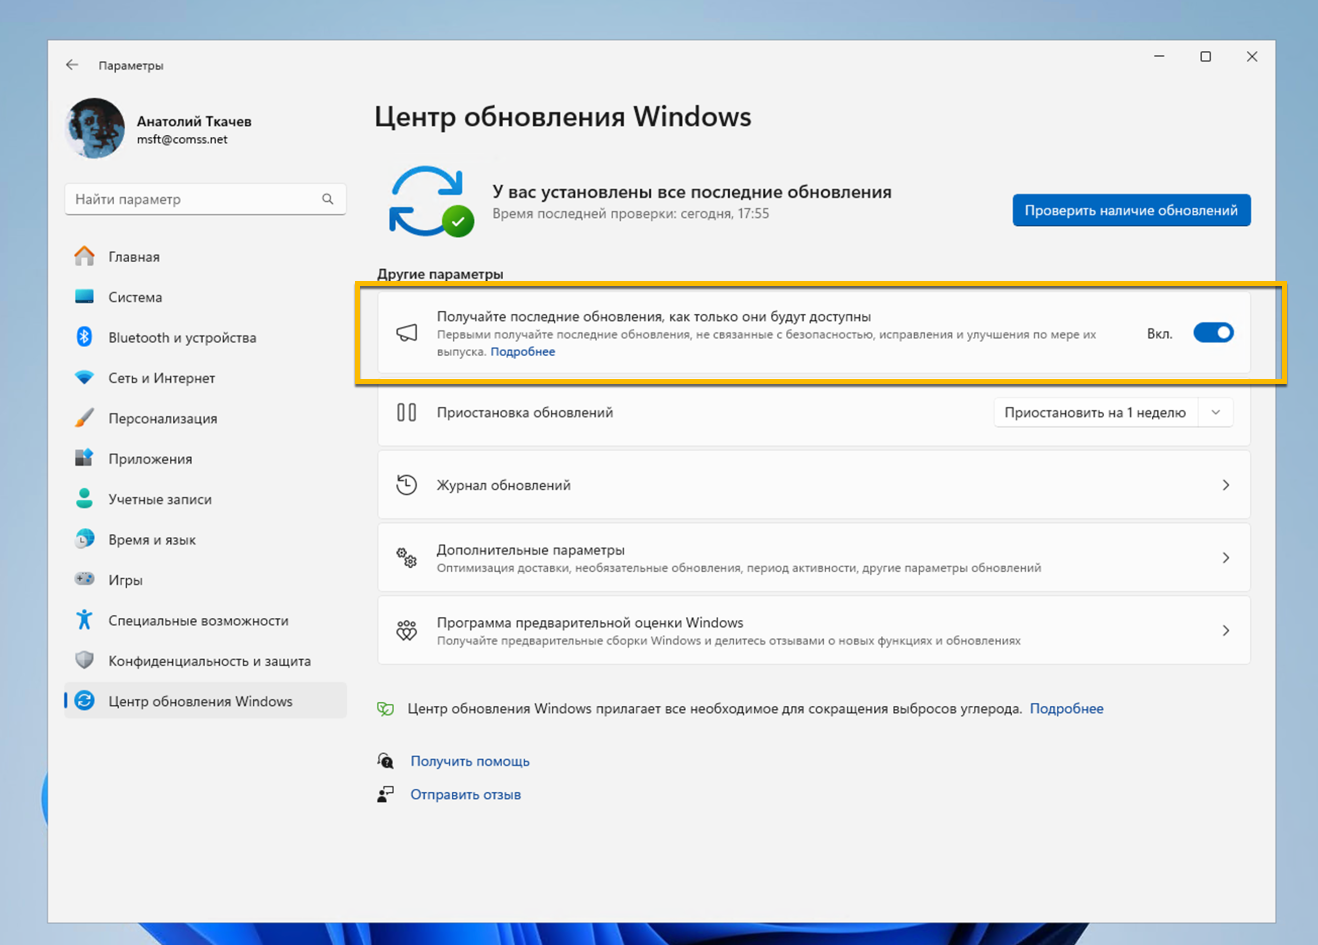Image resolution: width=1318 pixels, height=945 pixels.
Task: Click the msft@comss.net email text
Action: (x=182, y=140)
